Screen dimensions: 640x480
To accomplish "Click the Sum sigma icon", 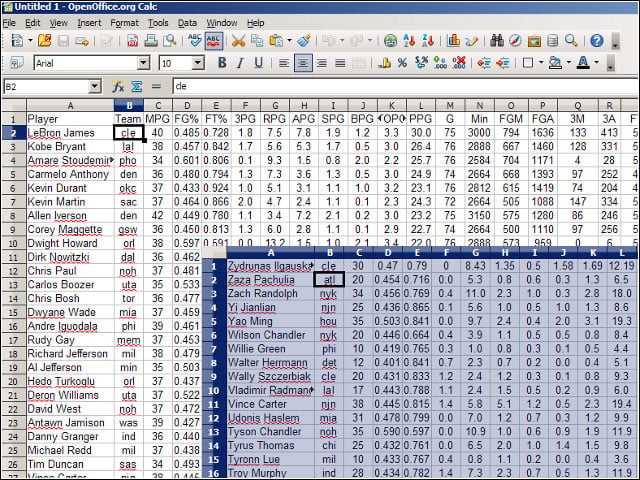I will (x=137, y=86).
